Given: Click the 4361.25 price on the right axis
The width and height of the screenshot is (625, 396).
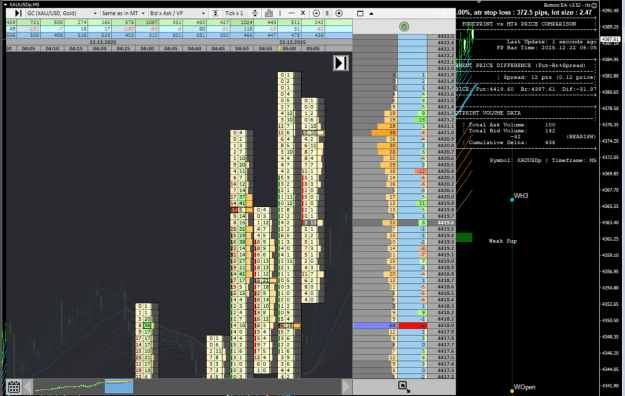Looking at the screenshot, I should pos(610,239).
